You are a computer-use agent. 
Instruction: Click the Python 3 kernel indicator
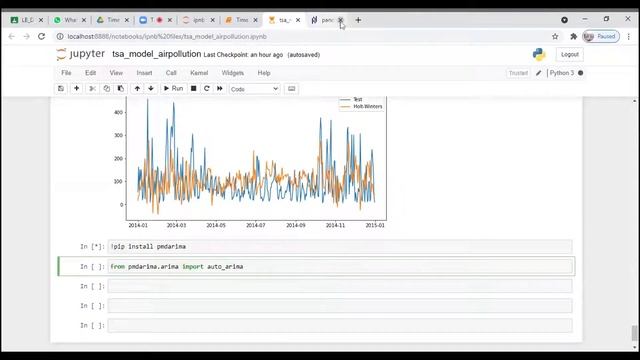(x=566, y=73)
